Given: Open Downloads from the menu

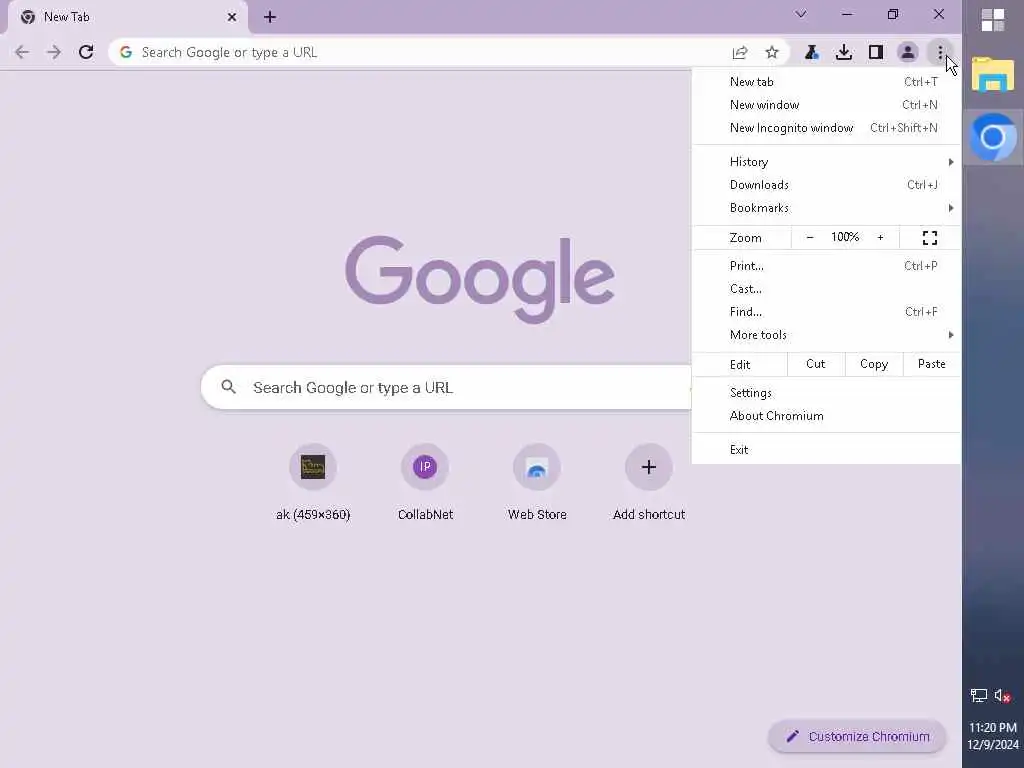Looking at the screenshot, I should 826,185.
